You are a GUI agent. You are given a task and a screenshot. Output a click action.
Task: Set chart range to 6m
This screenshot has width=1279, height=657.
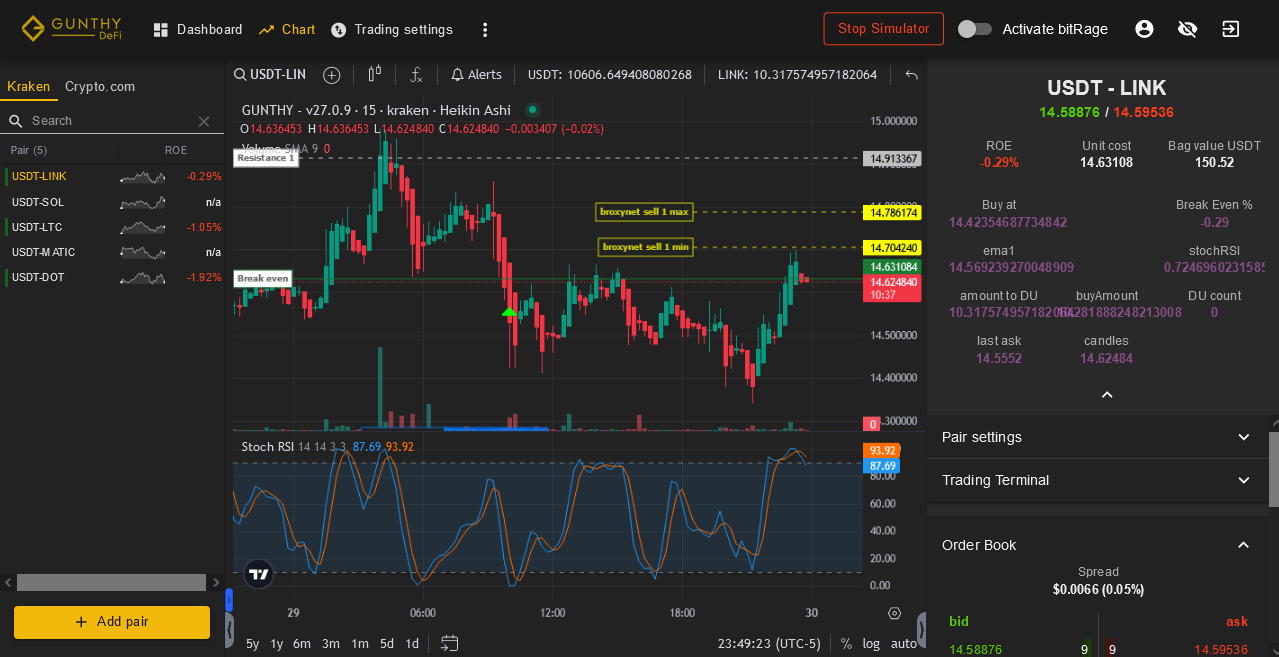click(302, 644)
